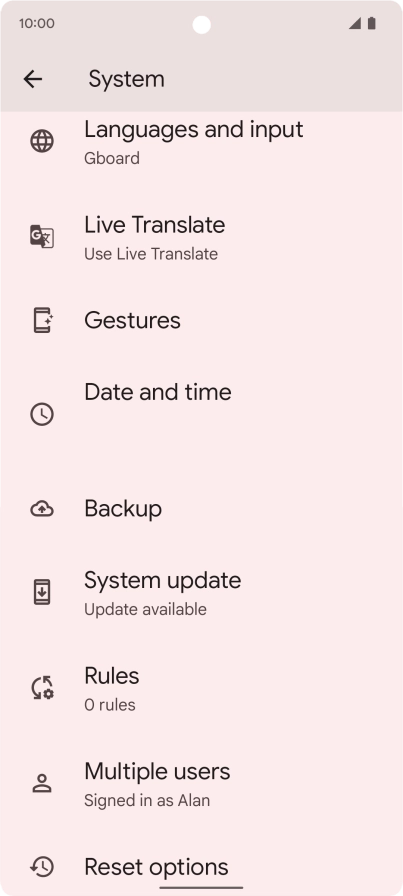Tap the Update available subtitle

(x=145, y=609)
